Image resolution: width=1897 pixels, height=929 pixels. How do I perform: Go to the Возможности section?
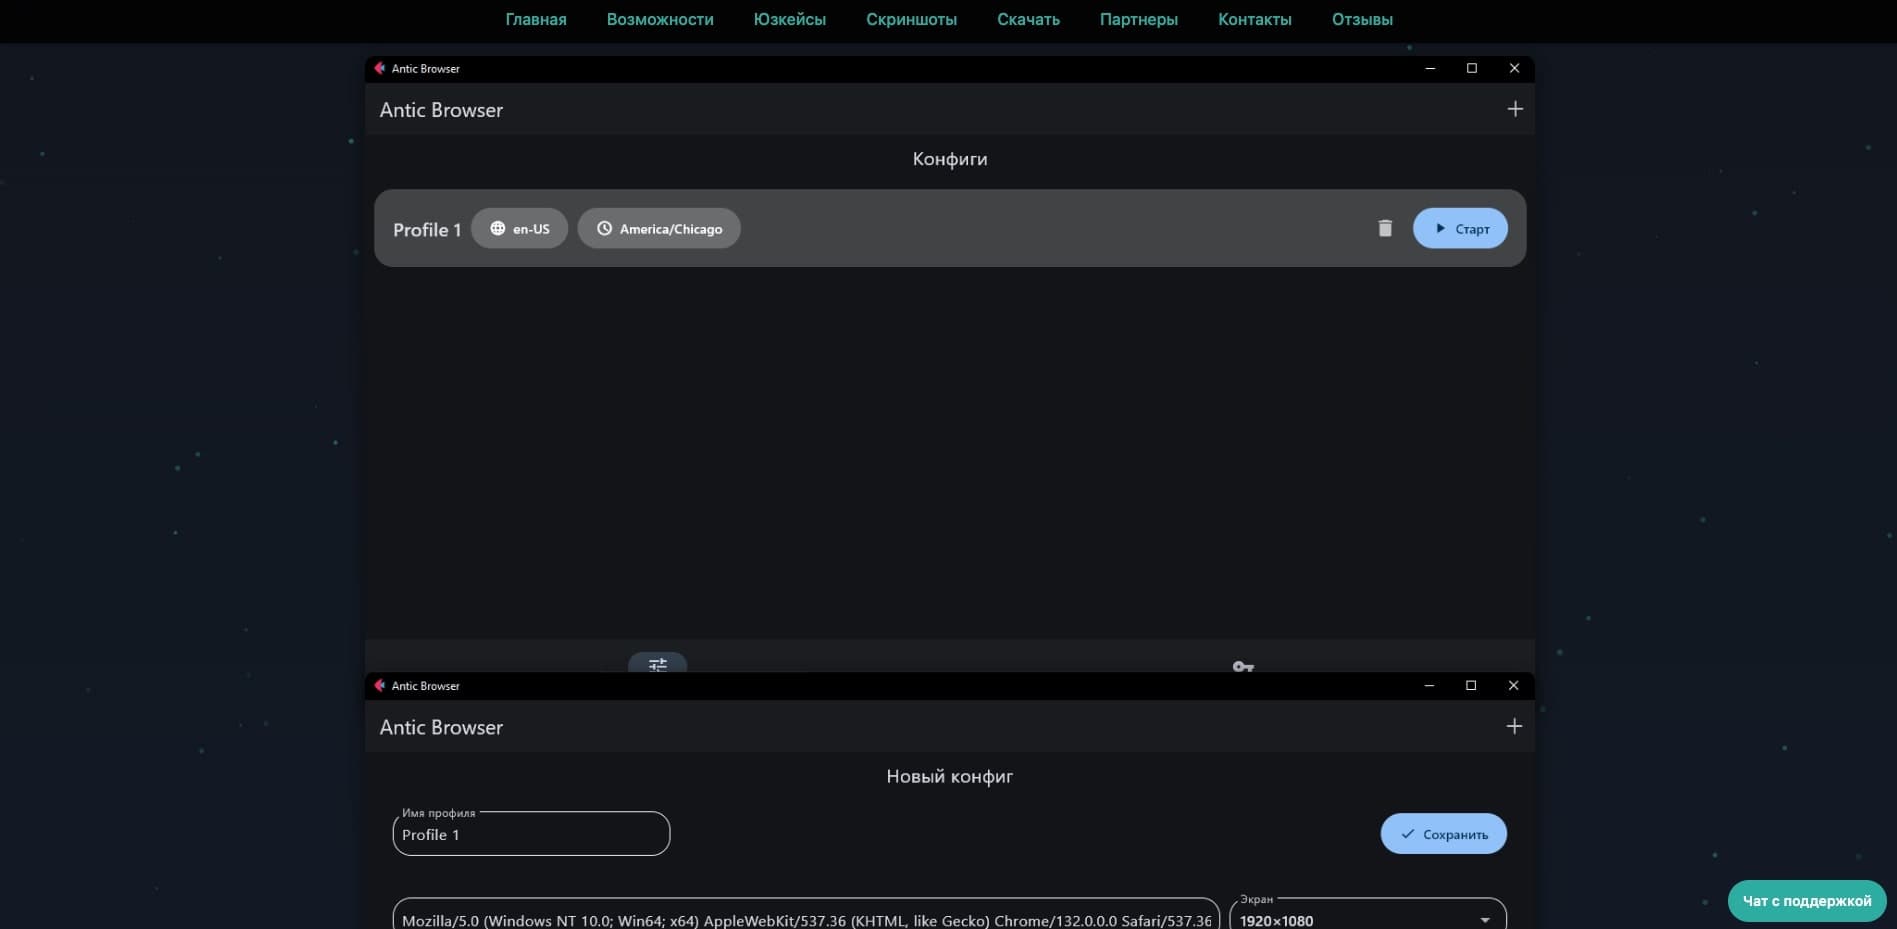[659, 19]
